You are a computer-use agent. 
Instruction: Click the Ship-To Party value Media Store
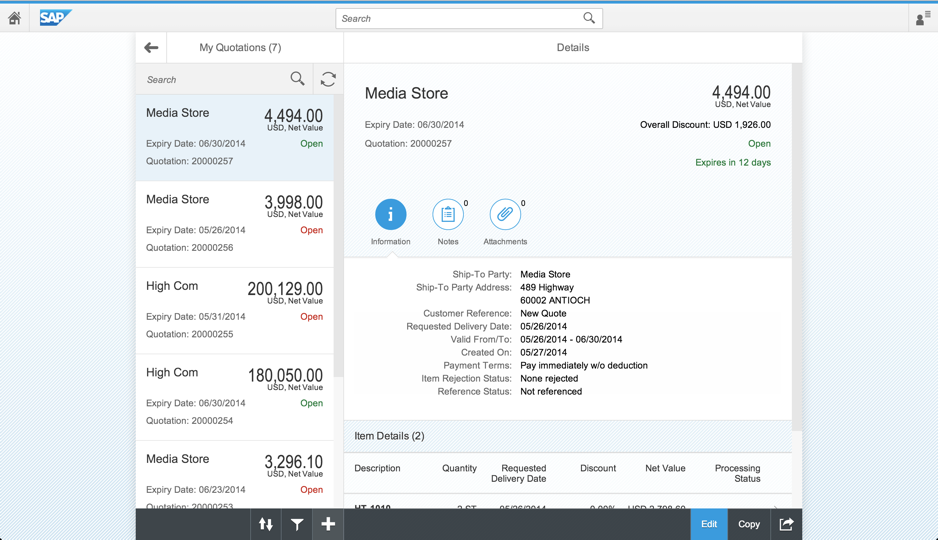click(x=545, y=274)
